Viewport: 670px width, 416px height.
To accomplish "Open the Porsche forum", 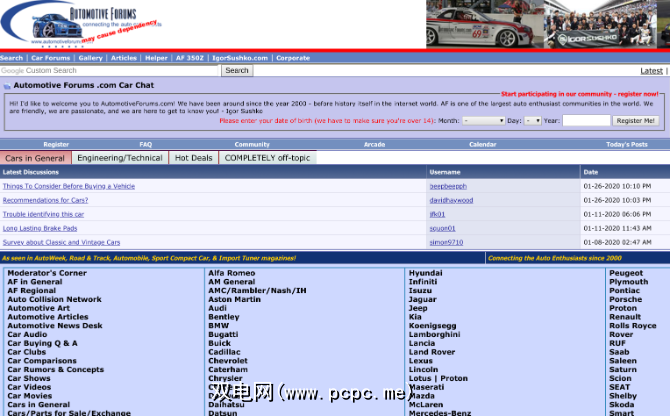I will 625,299.
